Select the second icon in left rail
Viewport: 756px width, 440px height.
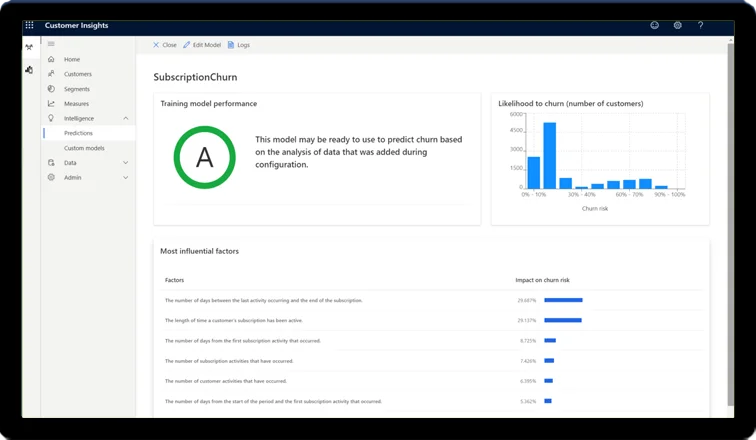coord(29,70)
